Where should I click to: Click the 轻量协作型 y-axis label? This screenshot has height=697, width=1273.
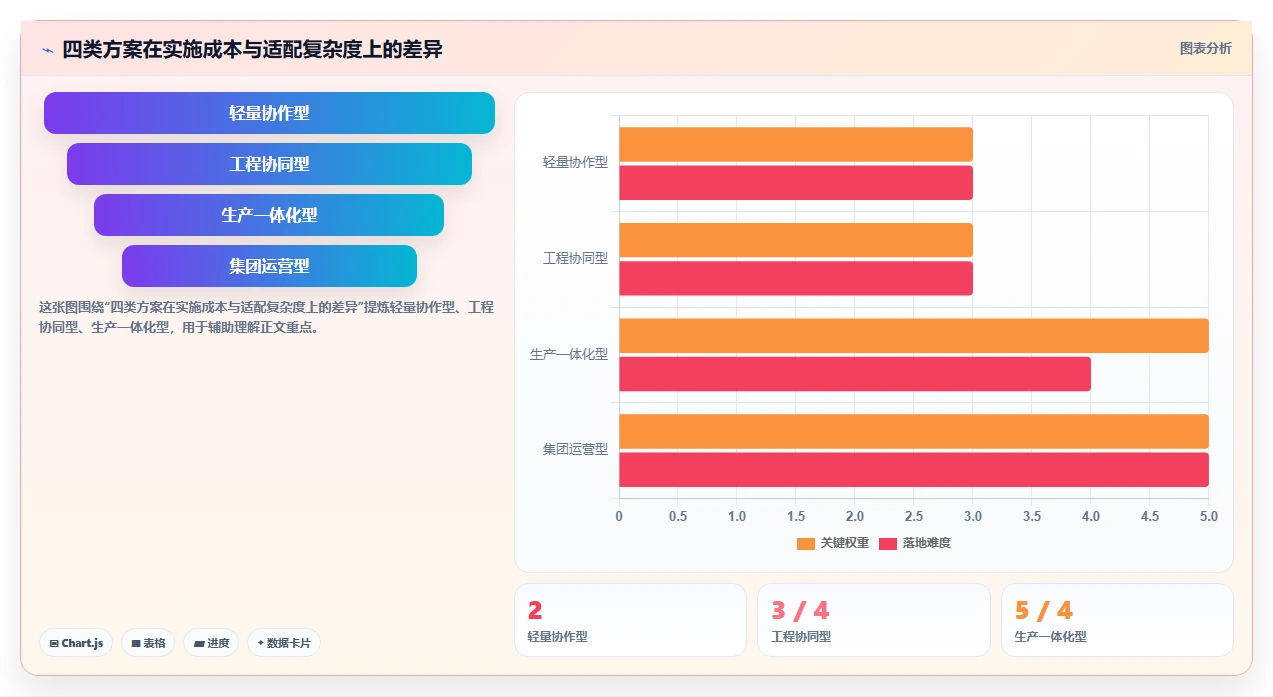pos(575,162)
